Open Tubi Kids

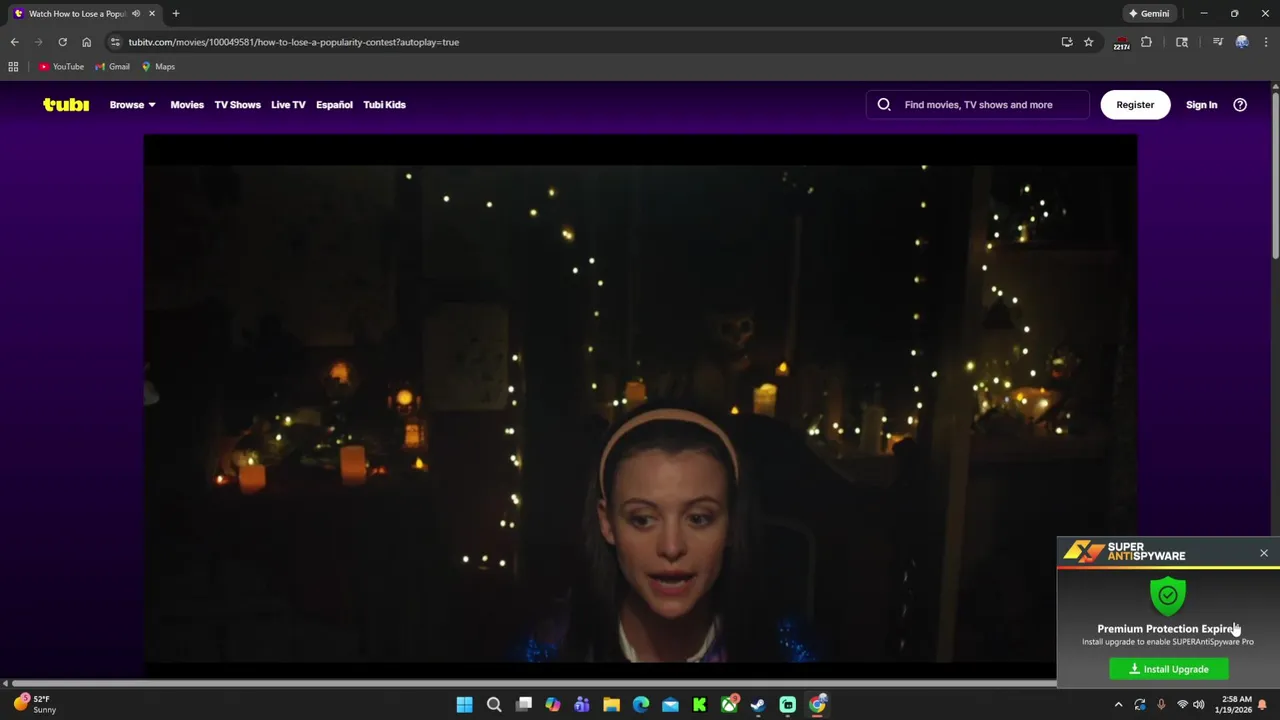(x=384, y=104)
